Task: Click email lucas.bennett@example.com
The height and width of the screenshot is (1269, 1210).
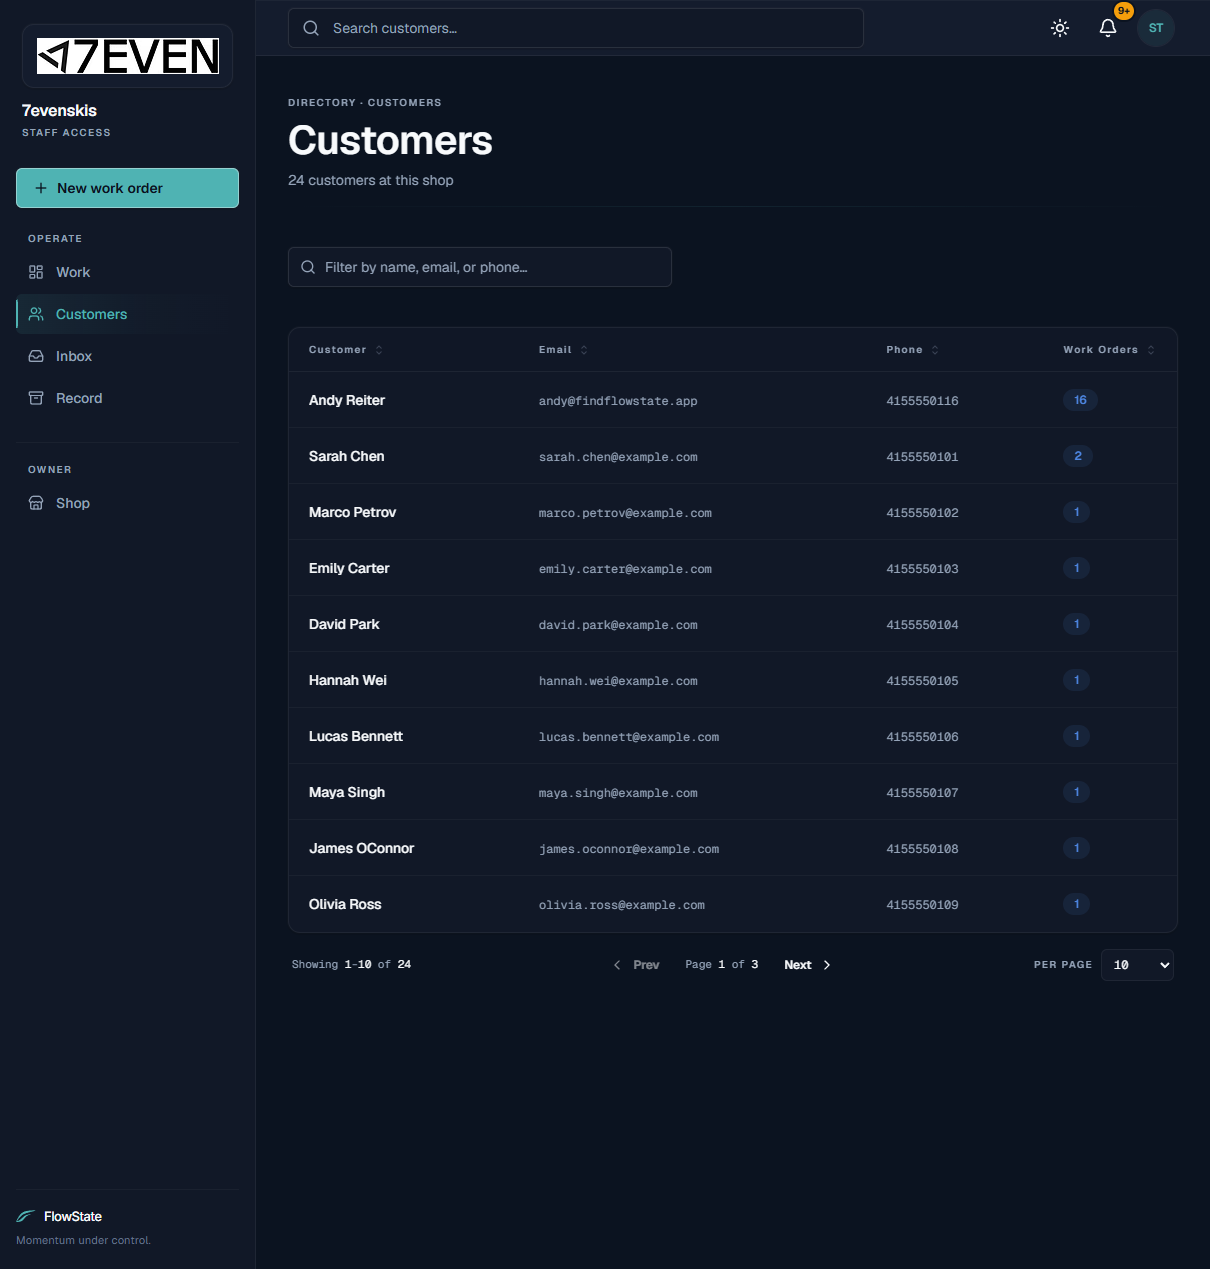Action: (x=629, y=737)
